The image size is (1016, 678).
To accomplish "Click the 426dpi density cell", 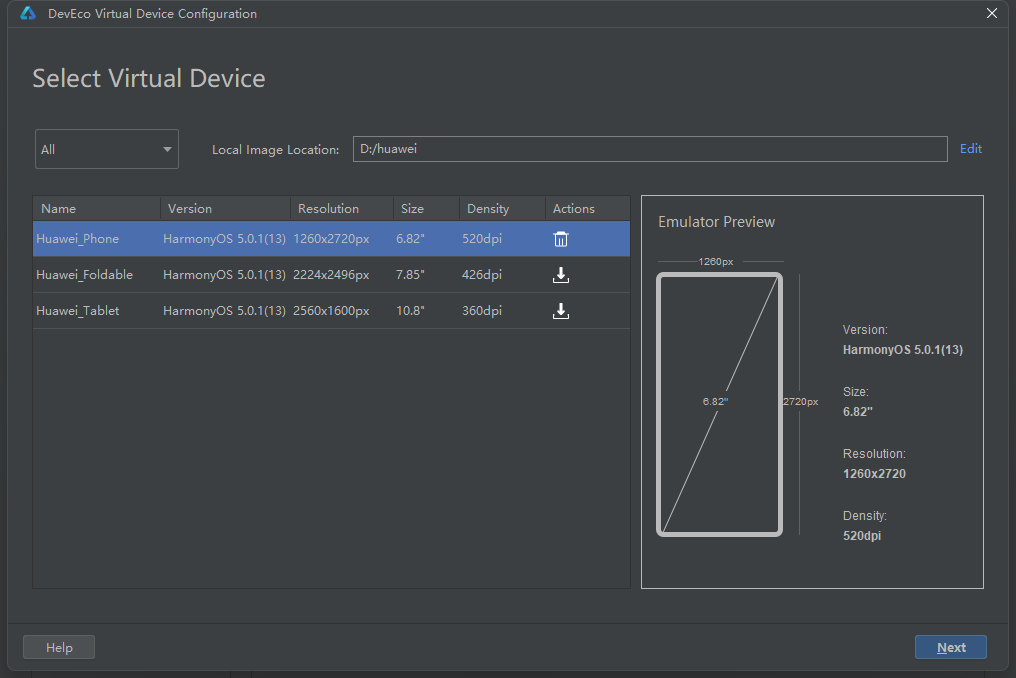I will tap(481, 275).
